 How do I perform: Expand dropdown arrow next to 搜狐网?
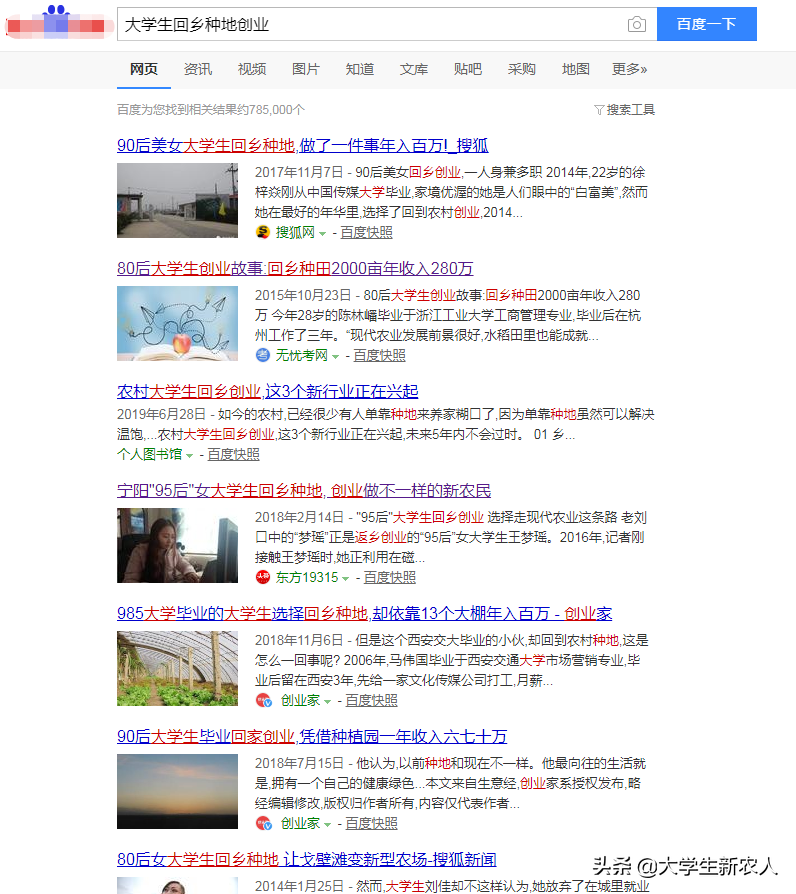[323, 233]
